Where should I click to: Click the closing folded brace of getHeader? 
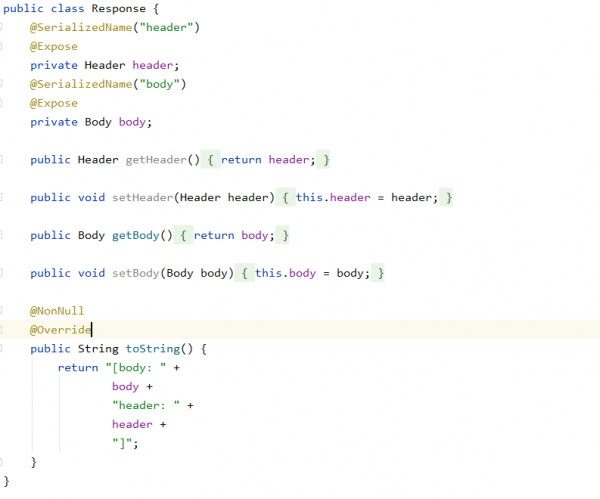323,160
